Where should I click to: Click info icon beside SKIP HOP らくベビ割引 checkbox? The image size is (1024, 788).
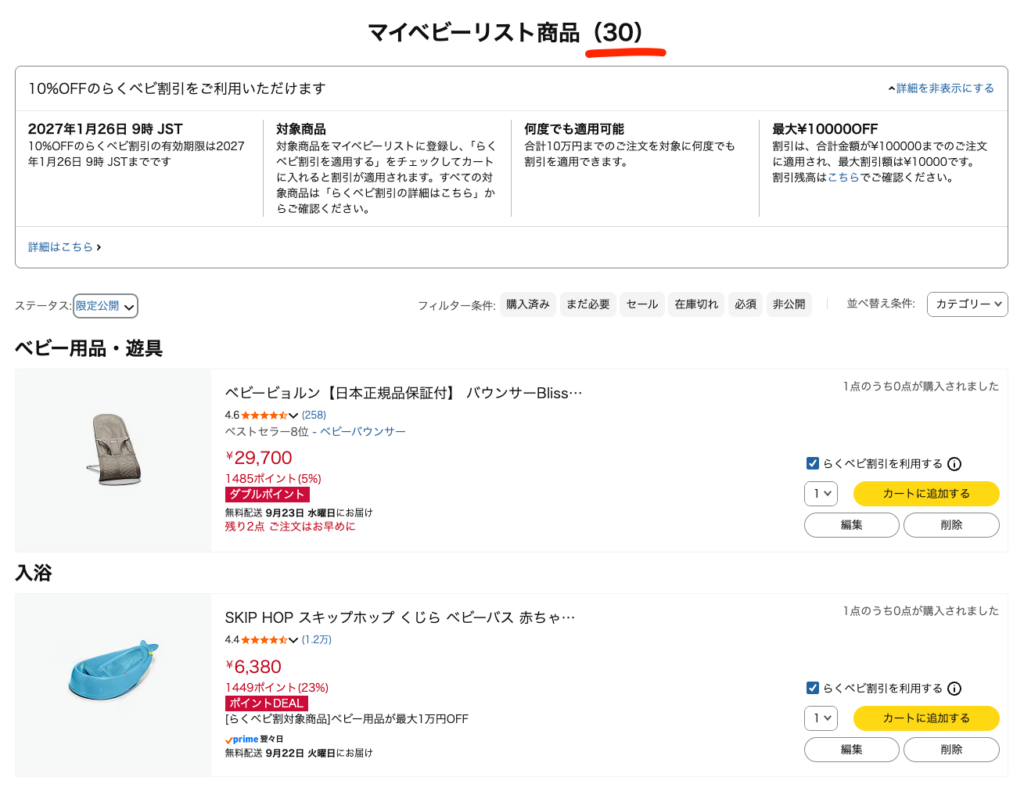click(x=954, y=689)
